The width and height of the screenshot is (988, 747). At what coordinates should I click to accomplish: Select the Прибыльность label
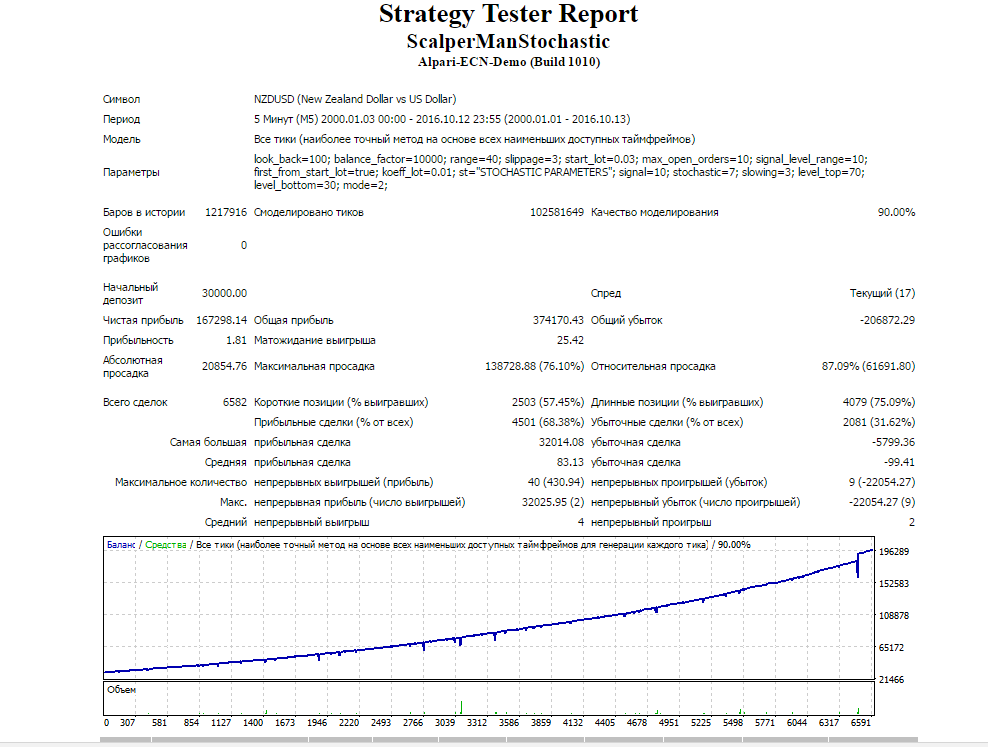[x=138, y=340]
